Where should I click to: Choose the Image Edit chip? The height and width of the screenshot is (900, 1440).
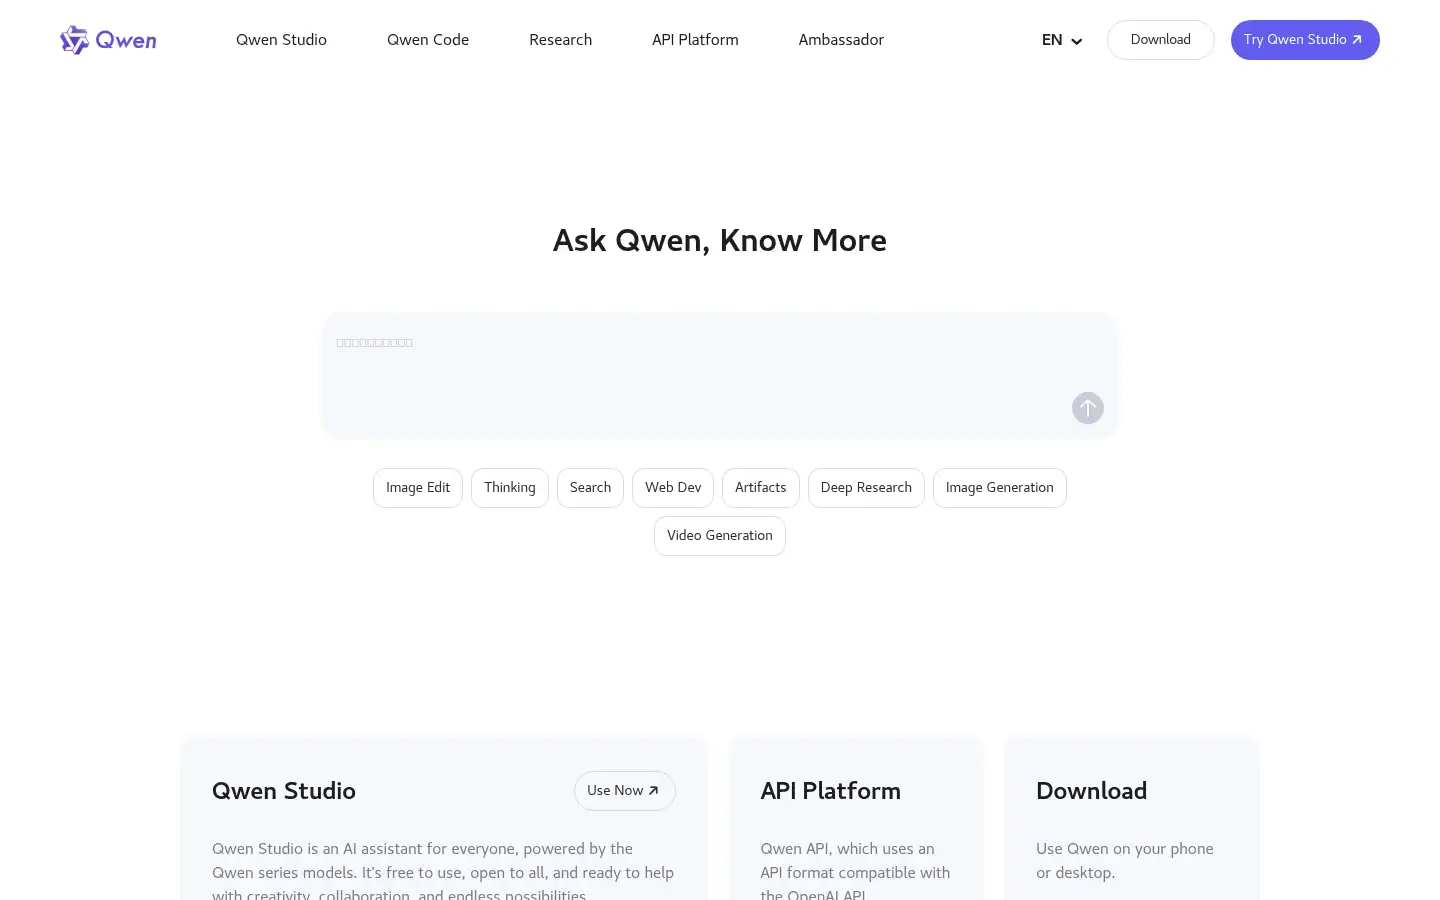pos(418,488)
